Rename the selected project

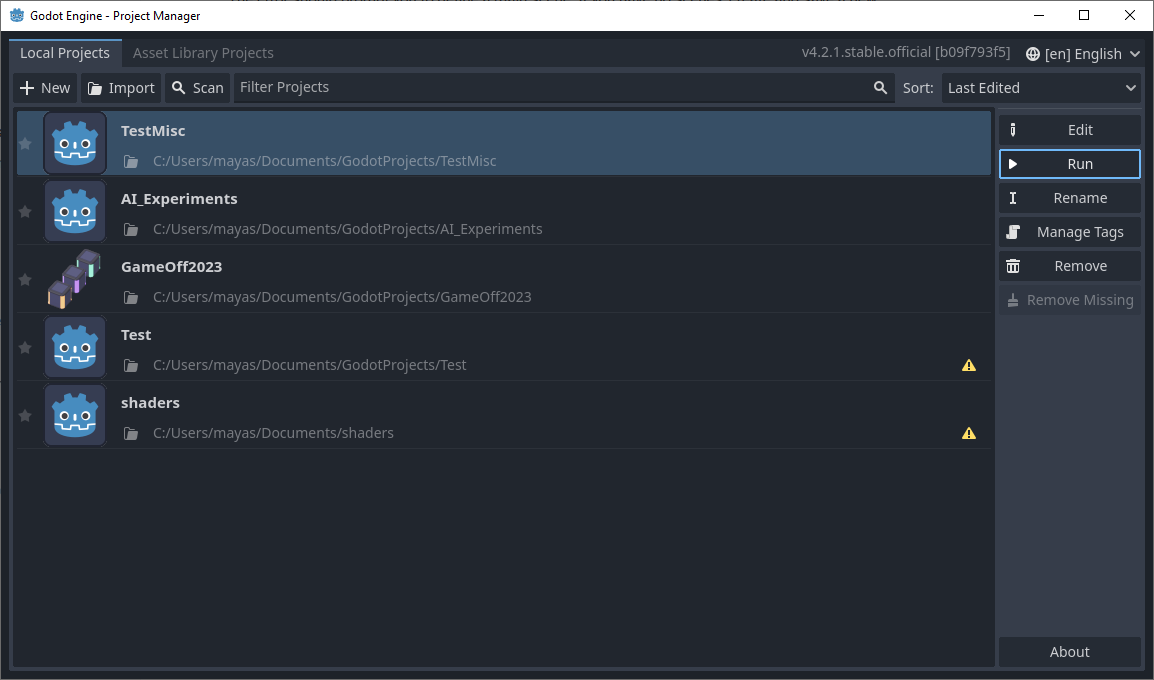(1069, 198)
